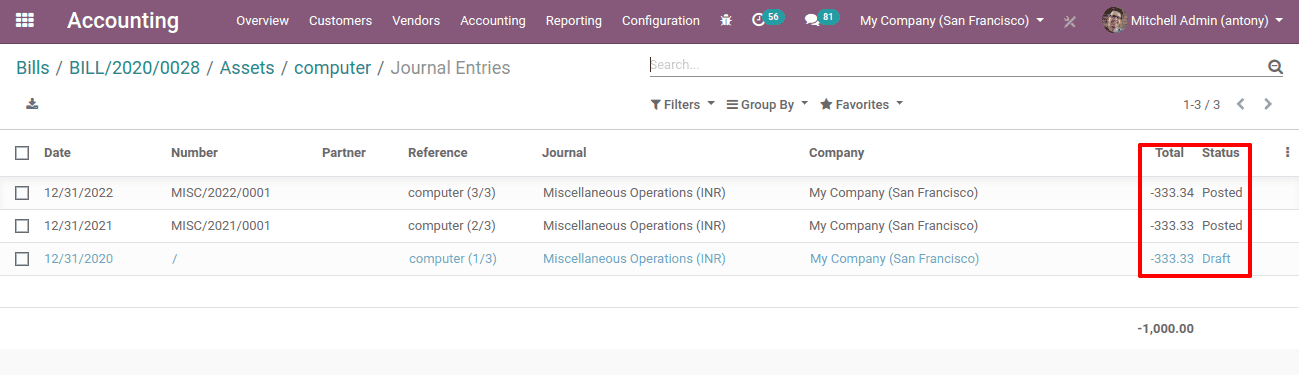
Task: Open My Company (San Francisco) switcher
Action: pos(952,20)
